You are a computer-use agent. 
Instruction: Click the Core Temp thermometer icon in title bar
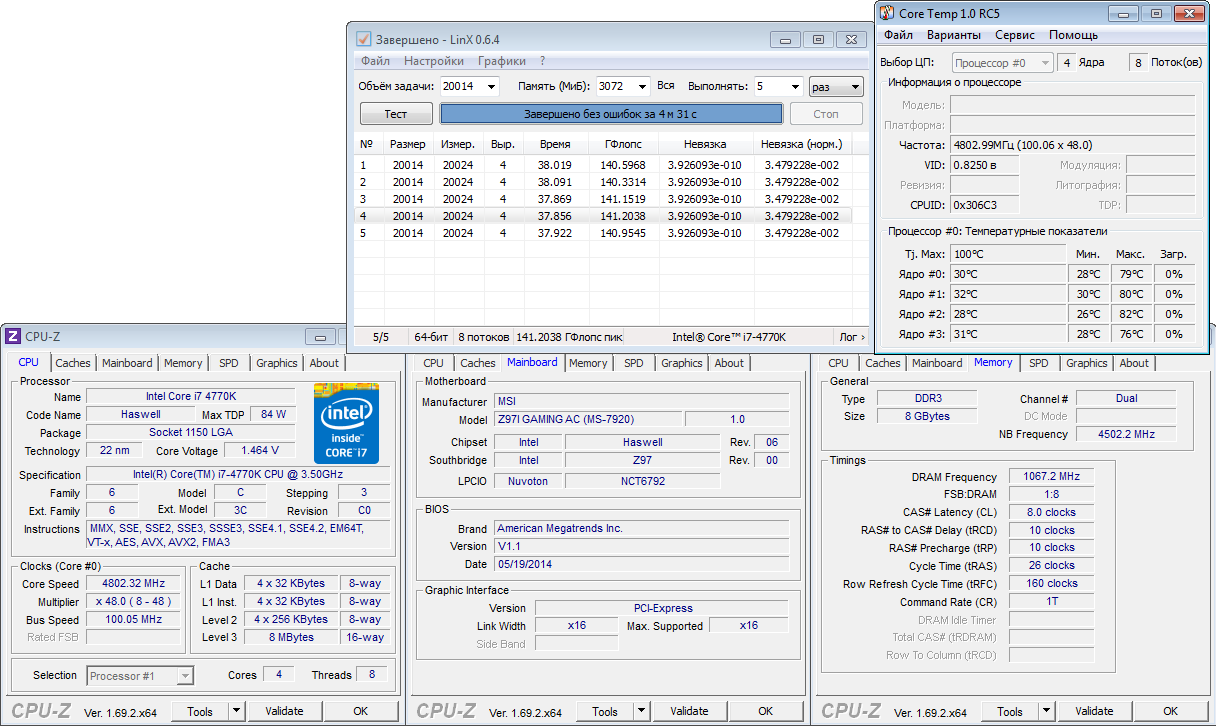tap(887, 13)
